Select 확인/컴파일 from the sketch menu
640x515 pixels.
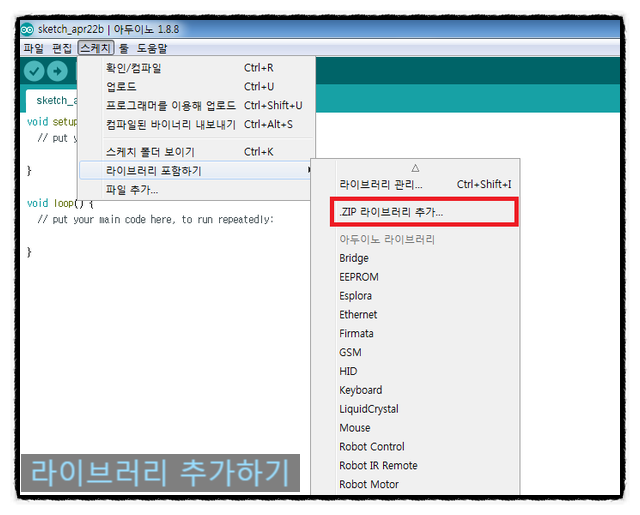click(x=134, y=68)
